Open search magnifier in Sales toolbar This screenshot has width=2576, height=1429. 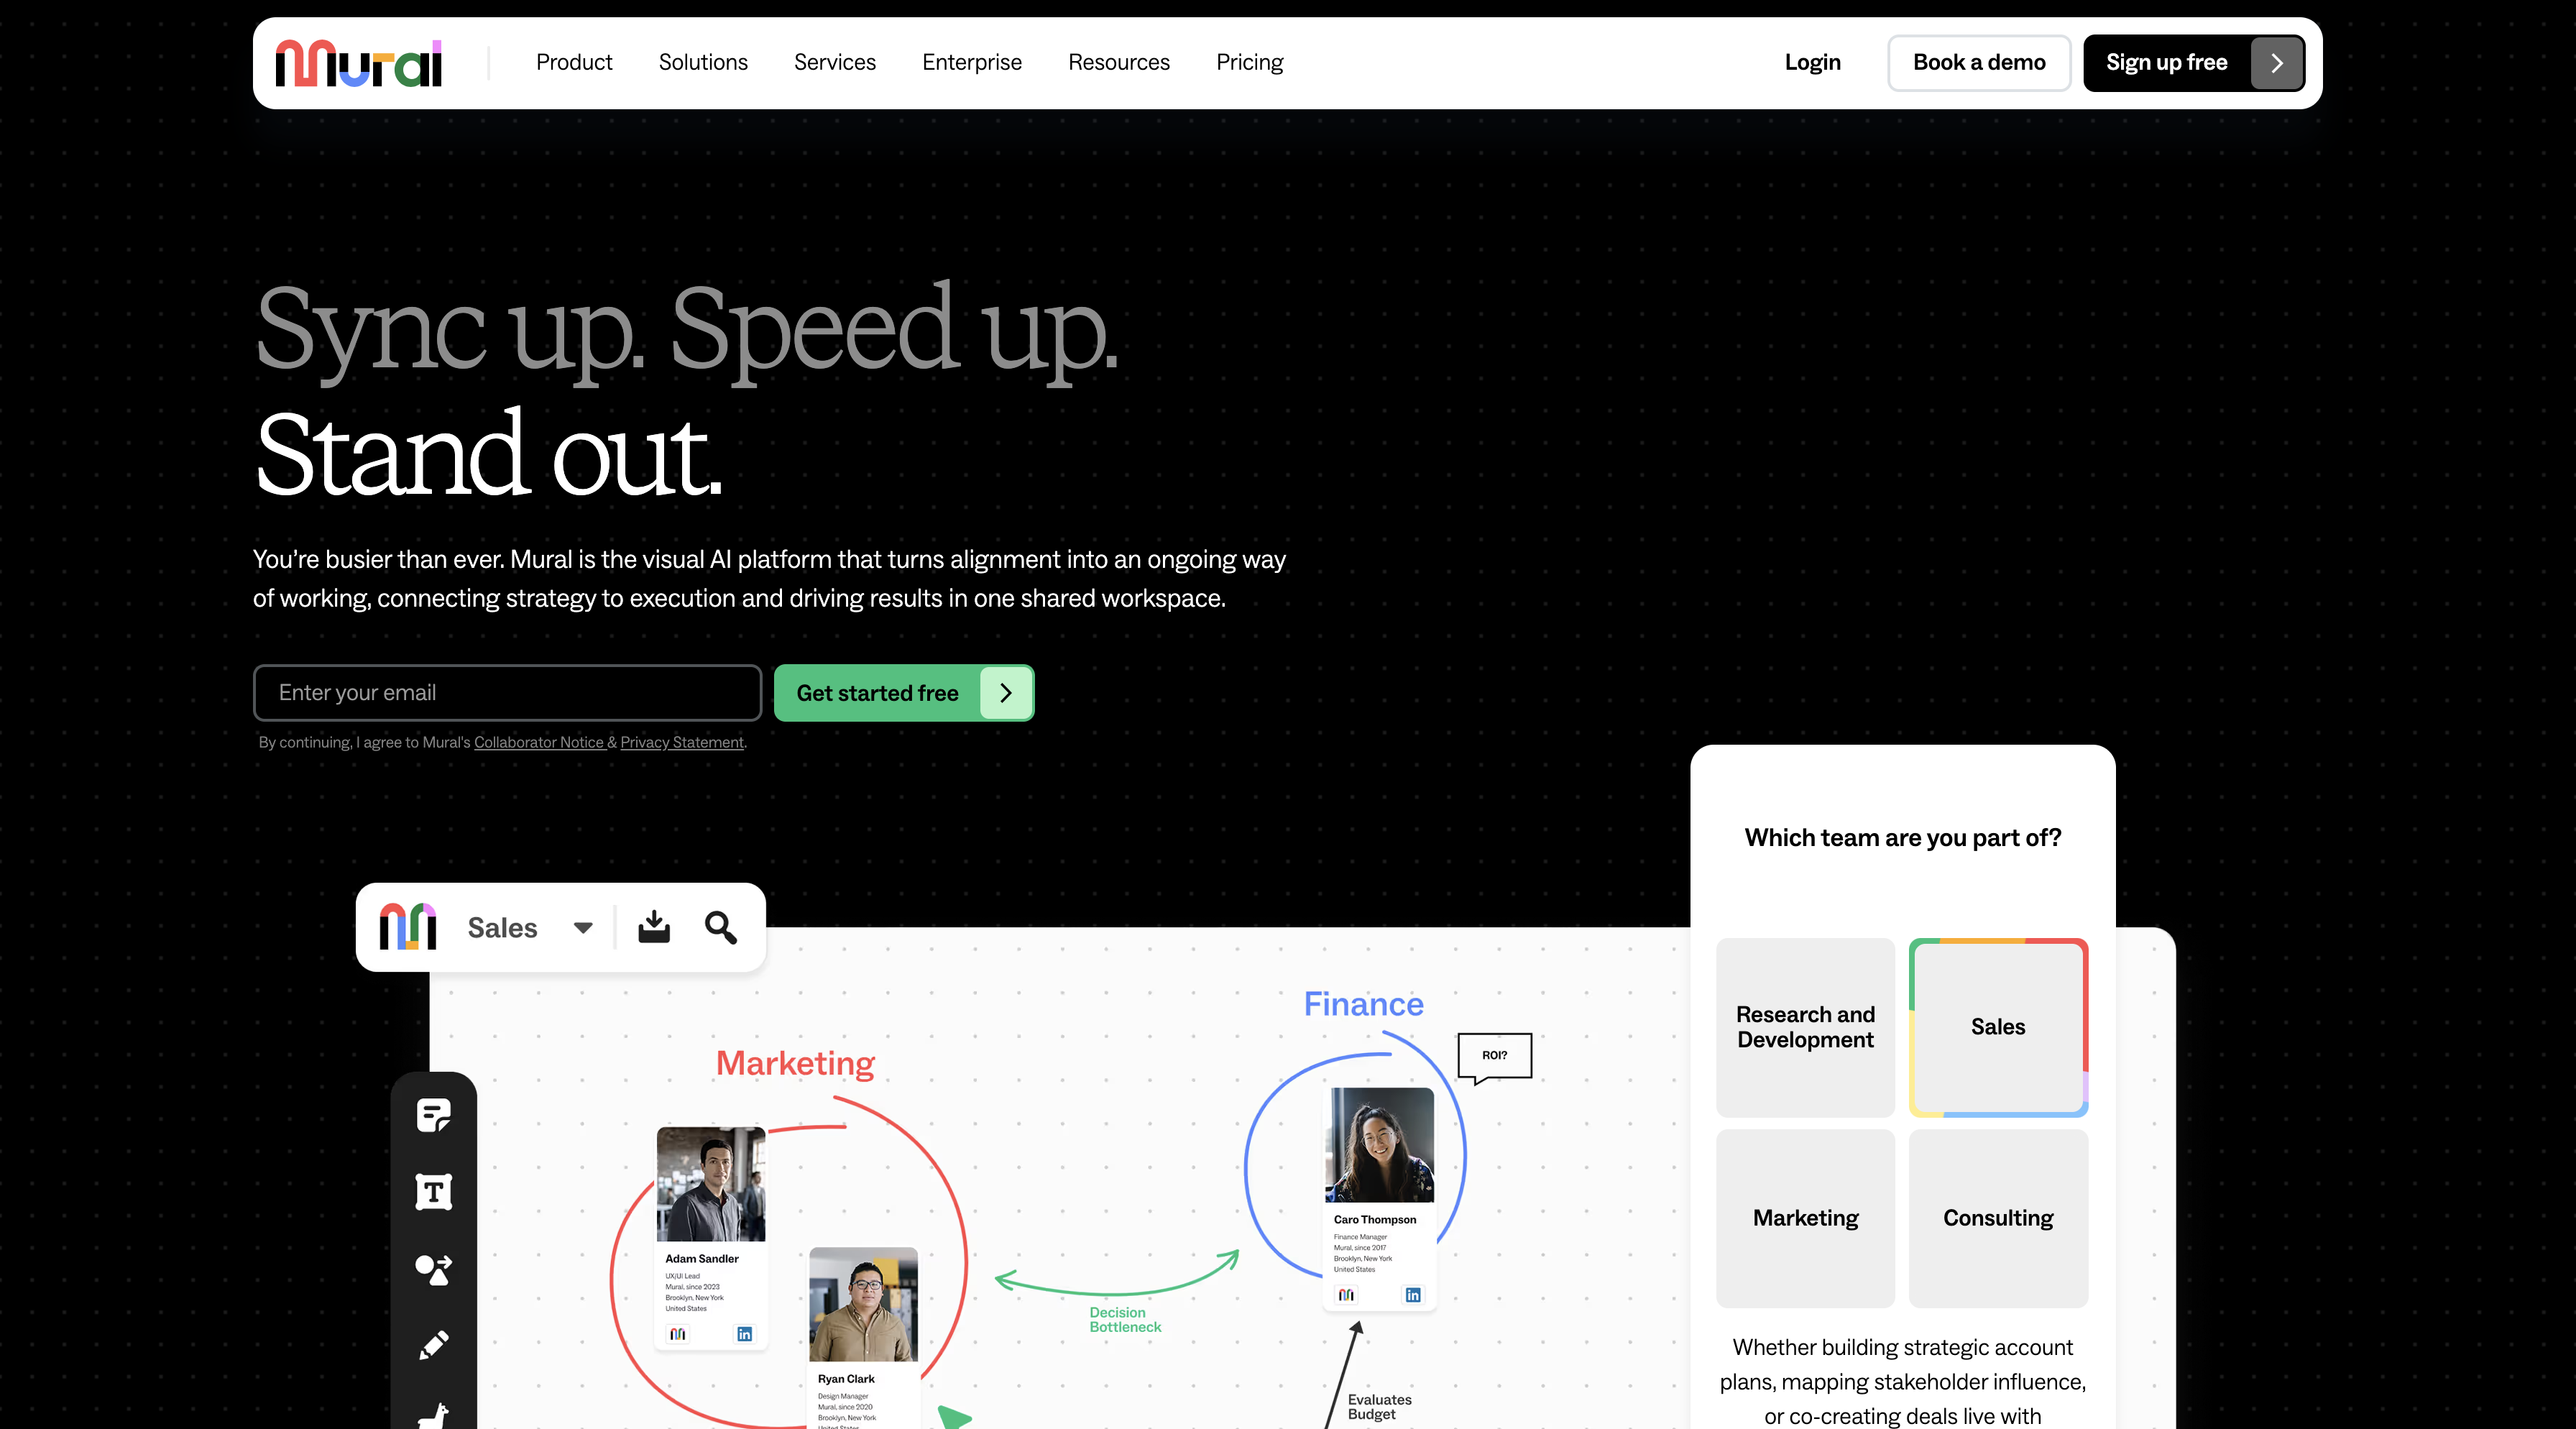coord(720,927)
